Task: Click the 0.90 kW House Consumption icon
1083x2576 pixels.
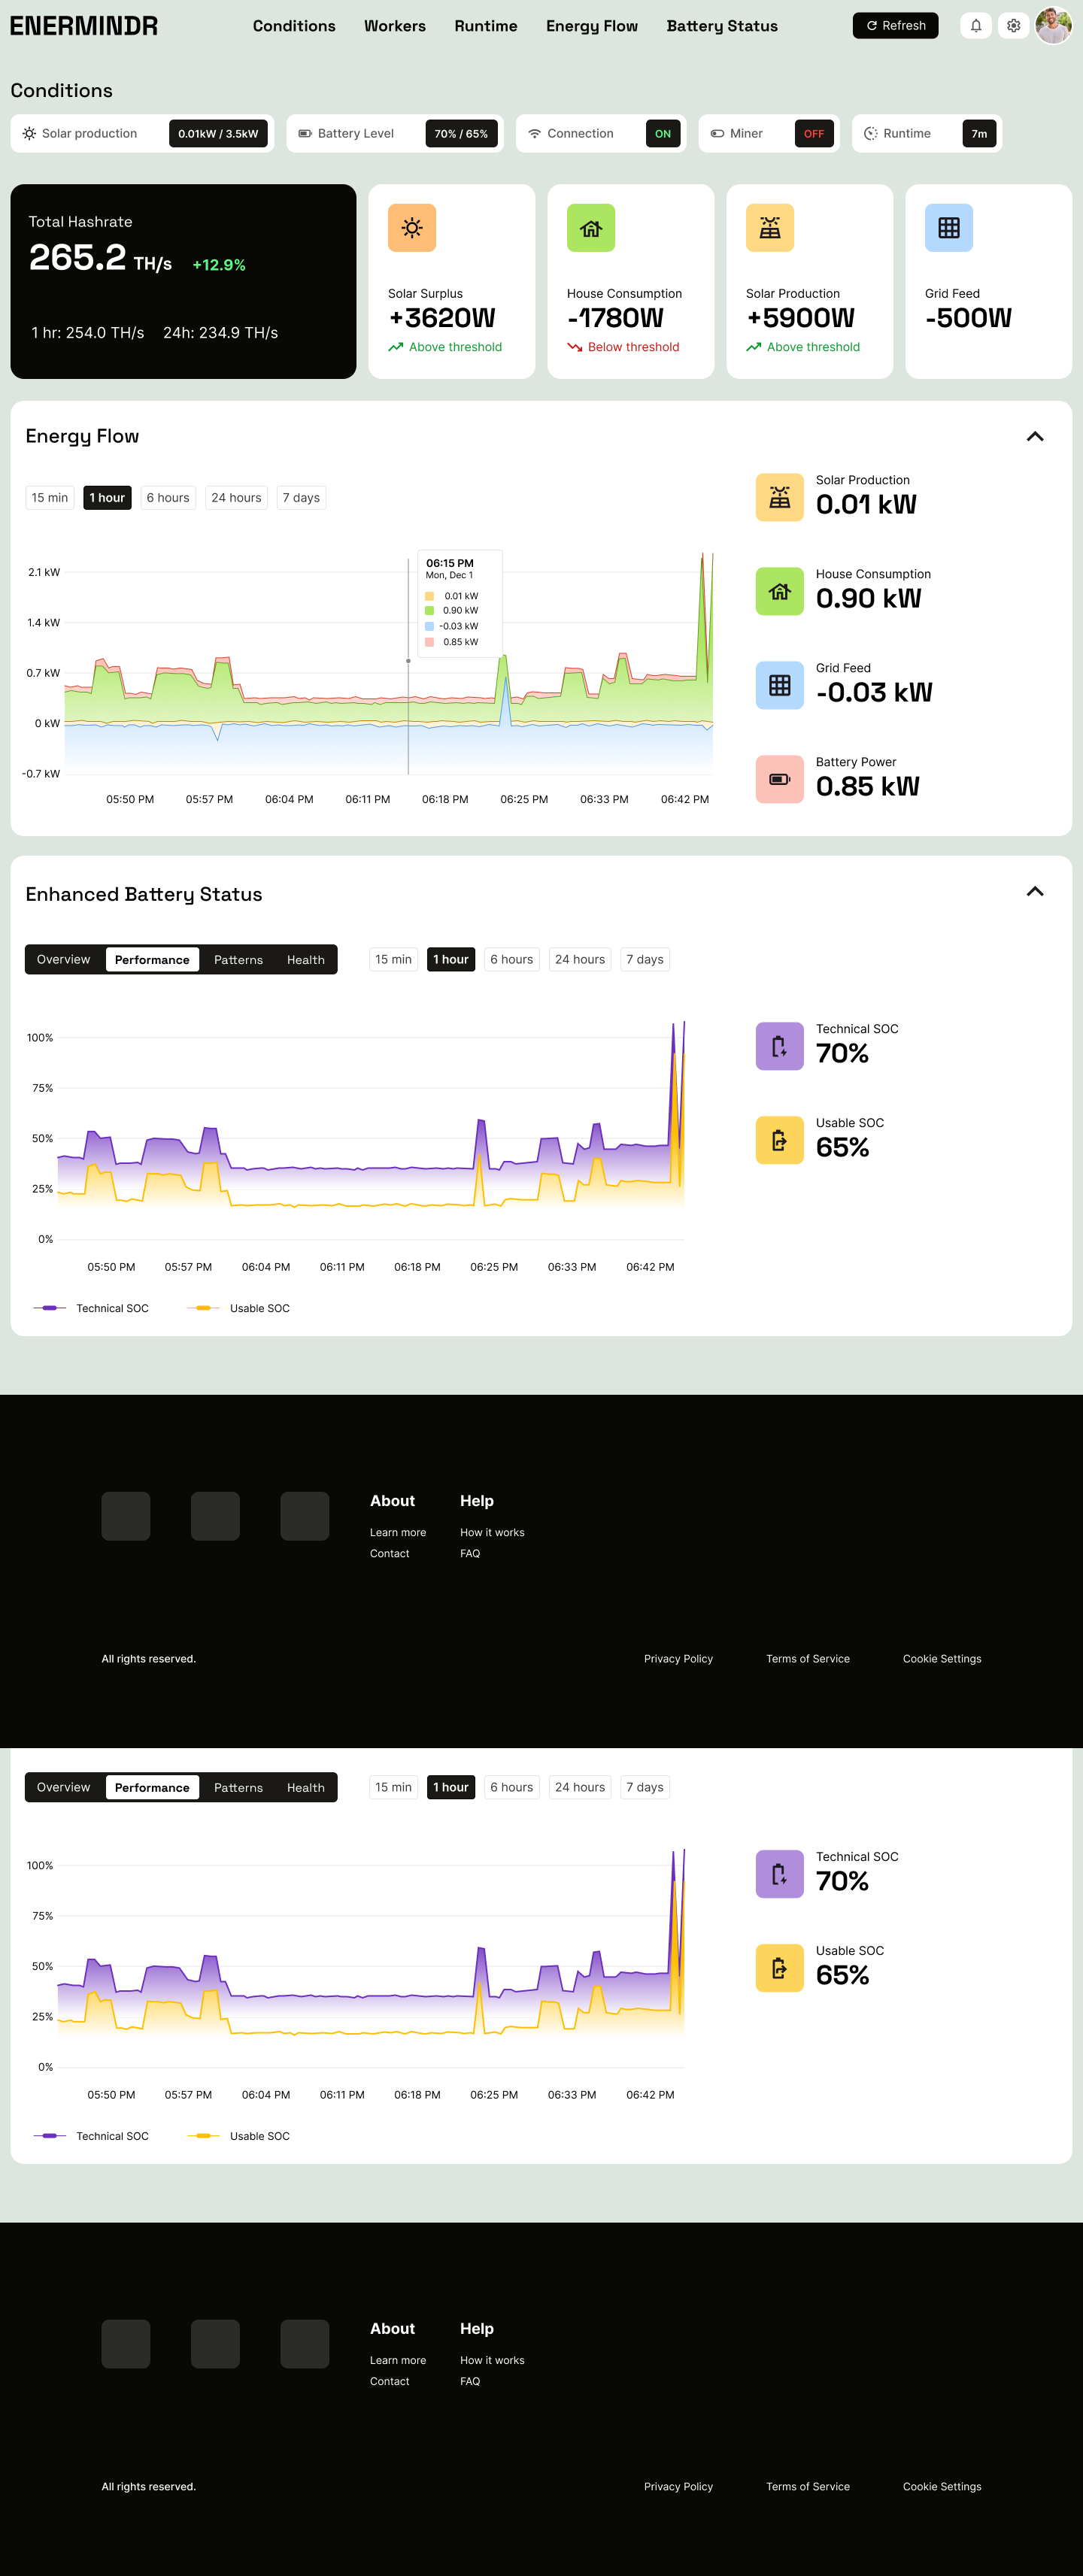Action: (780, 591)
